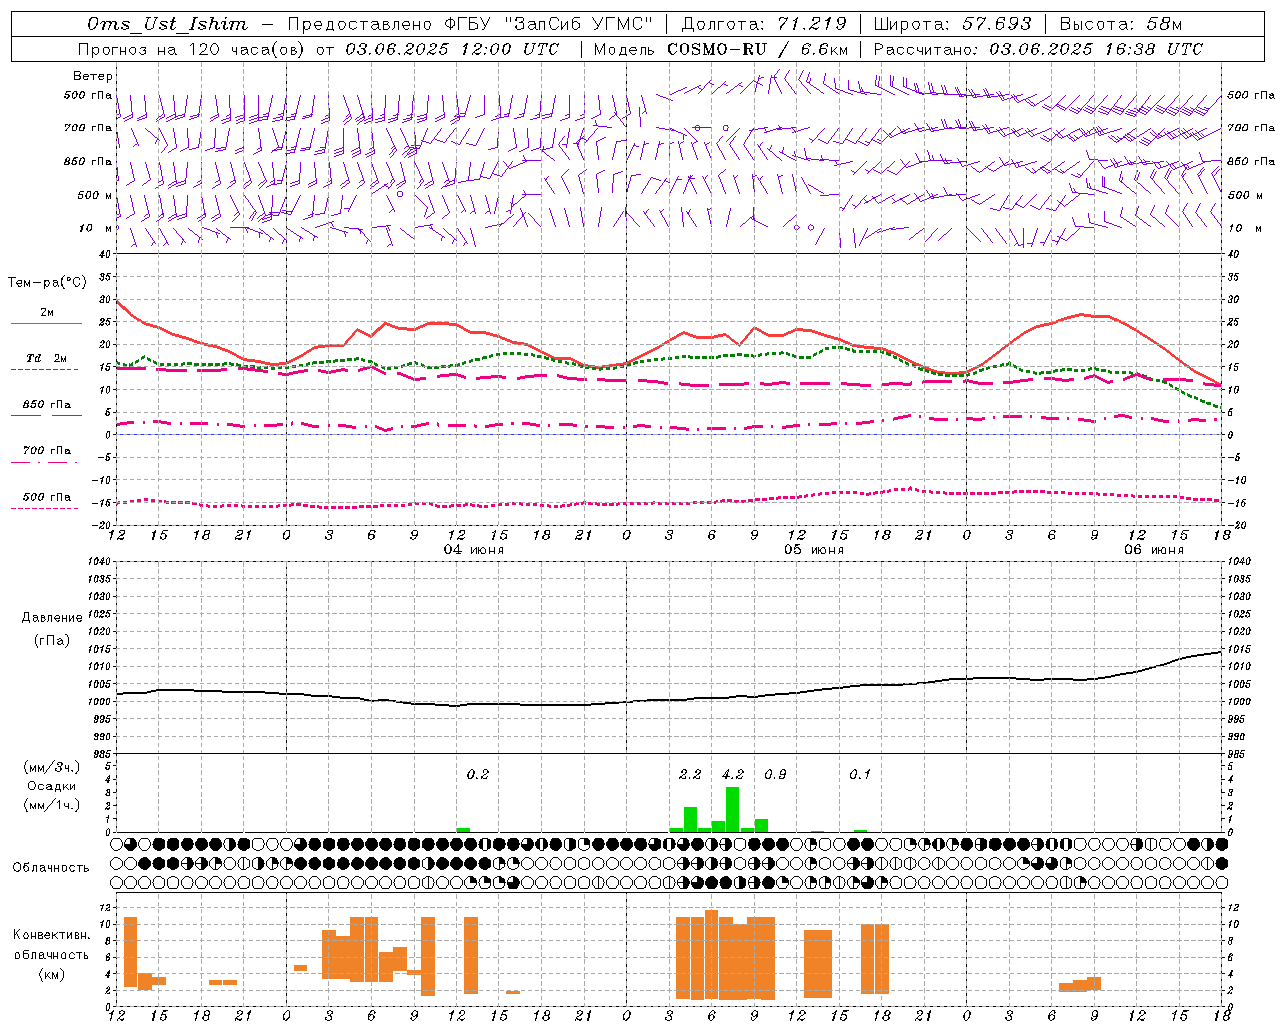Click the "(мм/1ч.)" precipitation unit label

[52, 805]
